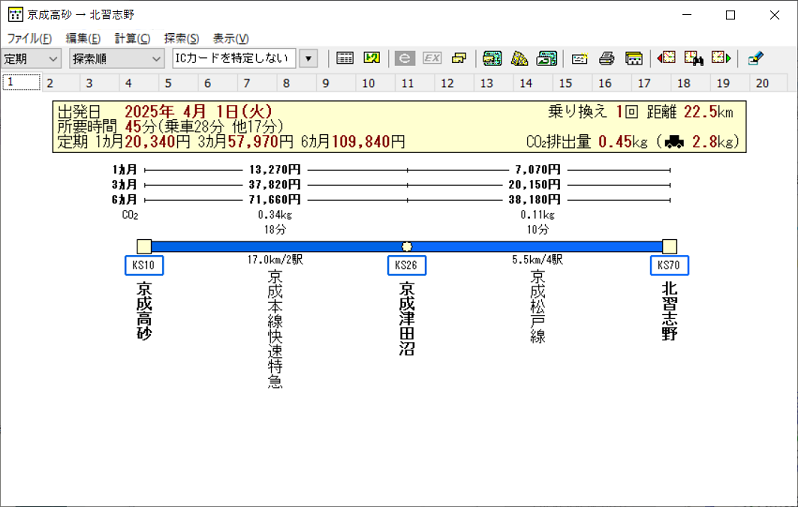Click the app icon in title bar

(x=15, y=15)
